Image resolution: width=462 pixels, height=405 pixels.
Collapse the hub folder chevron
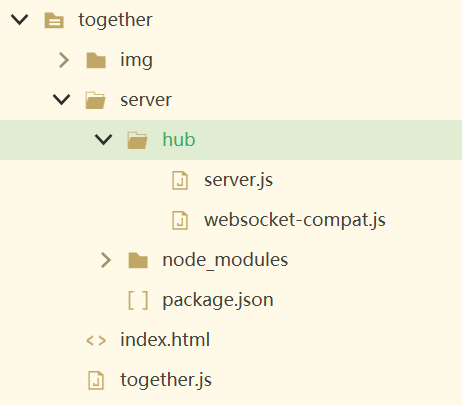coord(104,139)
